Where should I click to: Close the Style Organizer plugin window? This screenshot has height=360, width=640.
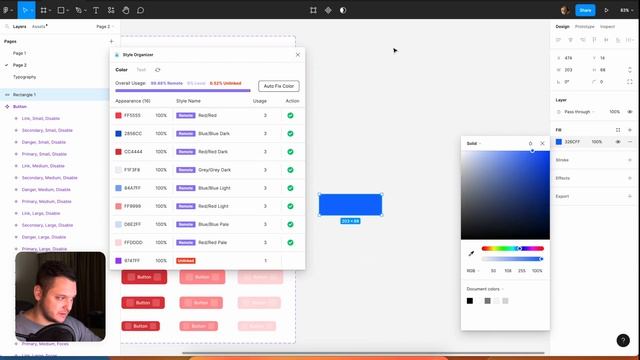(298, 55)
